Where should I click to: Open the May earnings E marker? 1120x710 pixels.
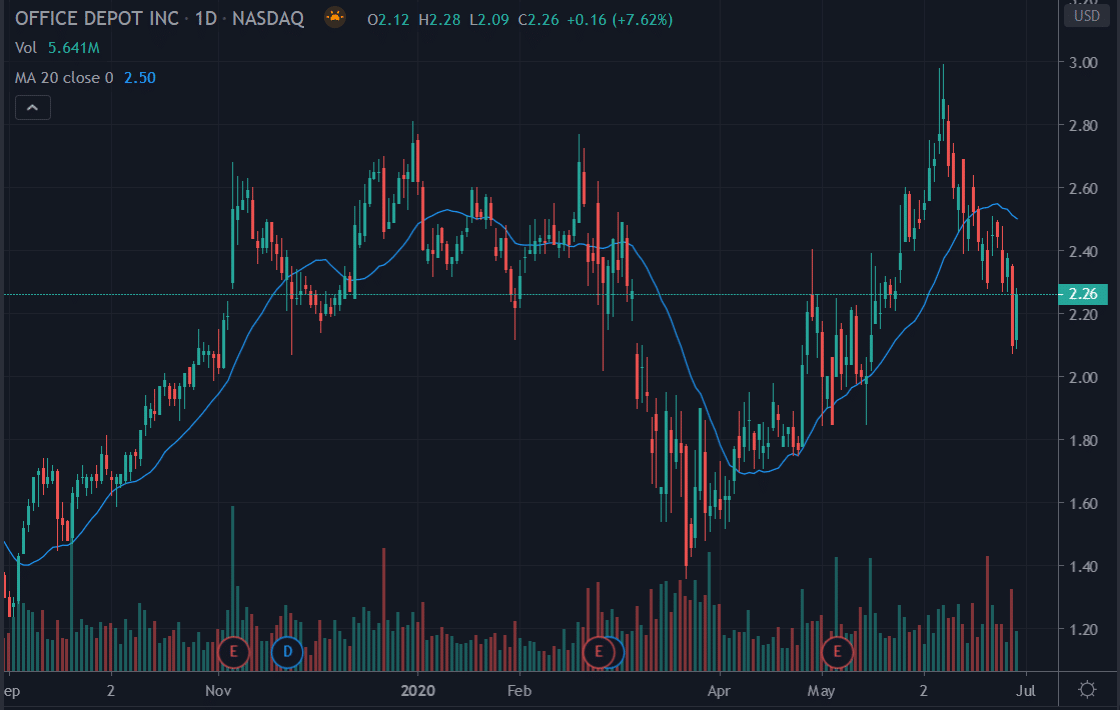pos(836,652)
